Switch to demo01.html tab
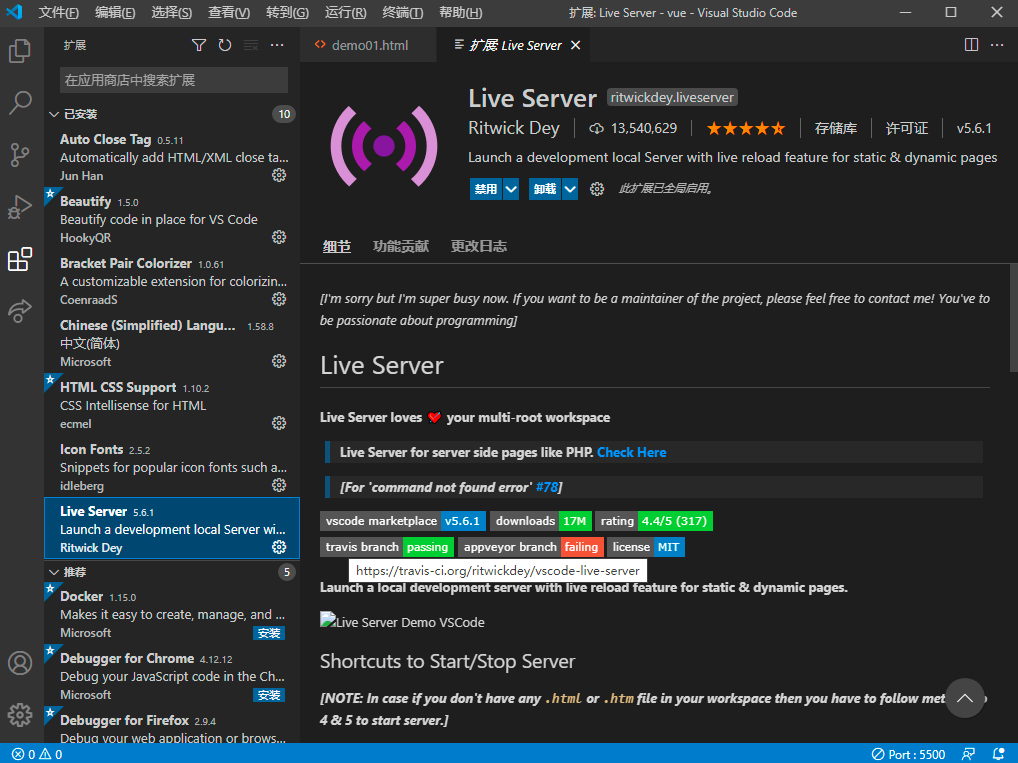 pos(368,45)
